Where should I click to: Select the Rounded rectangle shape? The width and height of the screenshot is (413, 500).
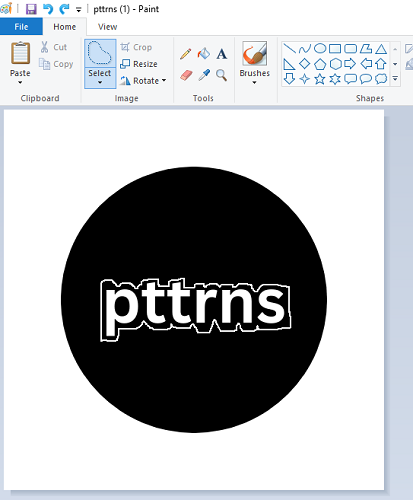click(350, 49)
